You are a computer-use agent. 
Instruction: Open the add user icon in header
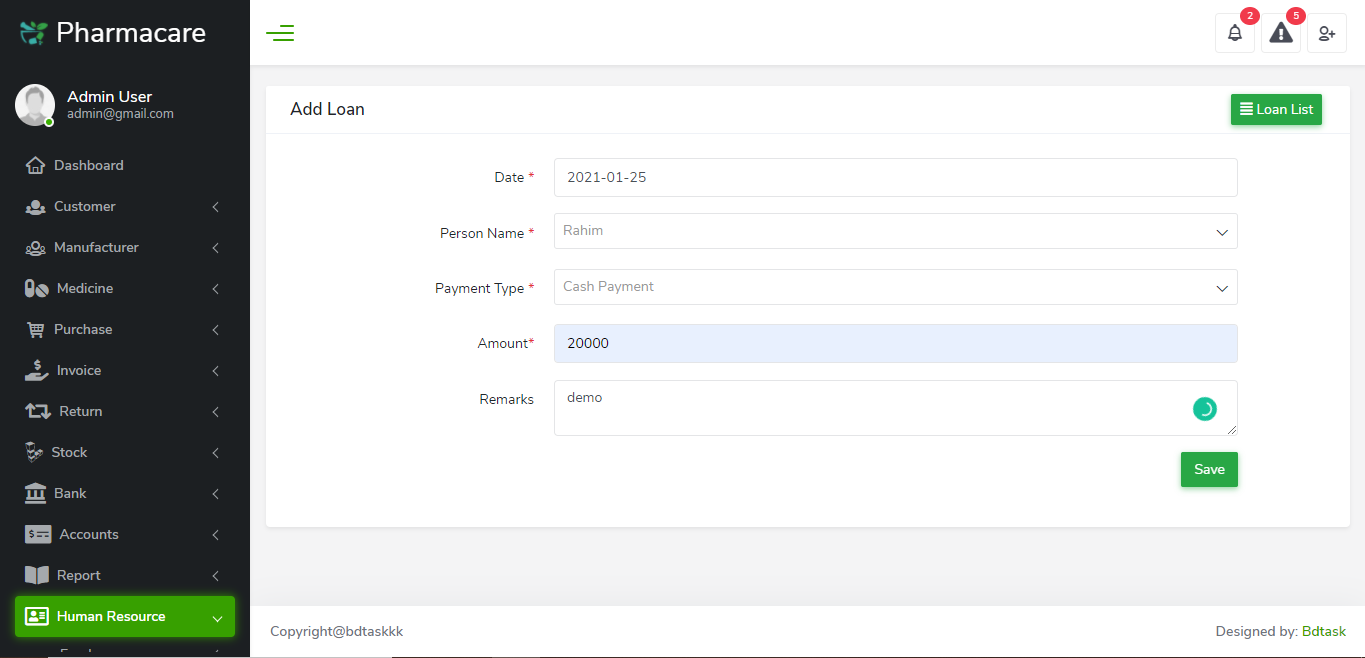coord(1326,33)
